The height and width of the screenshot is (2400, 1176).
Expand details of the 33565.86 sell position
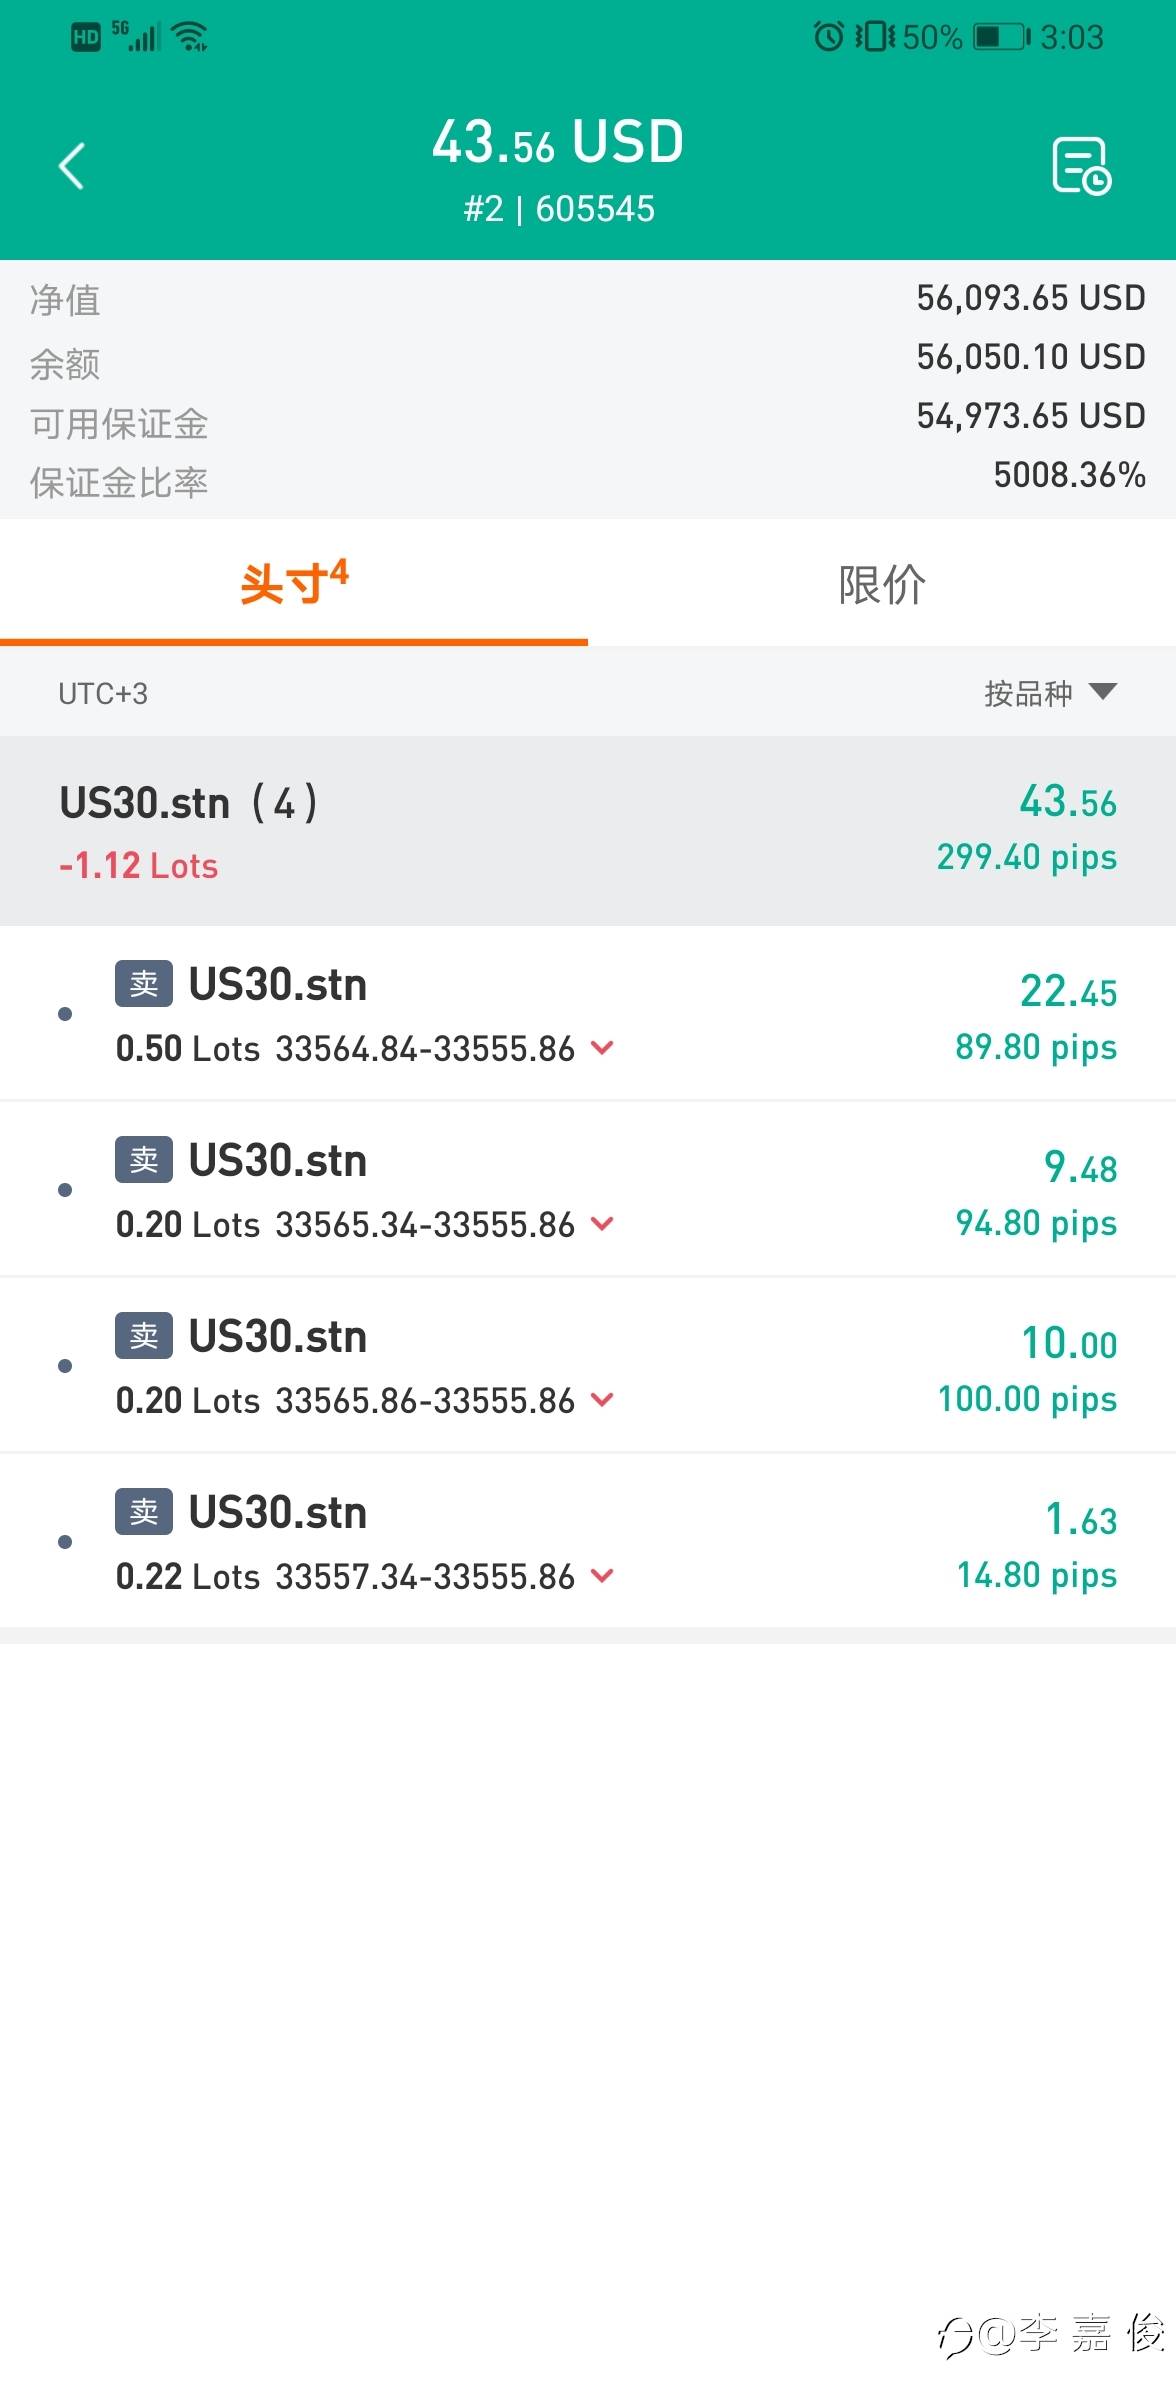point(602,1400)
